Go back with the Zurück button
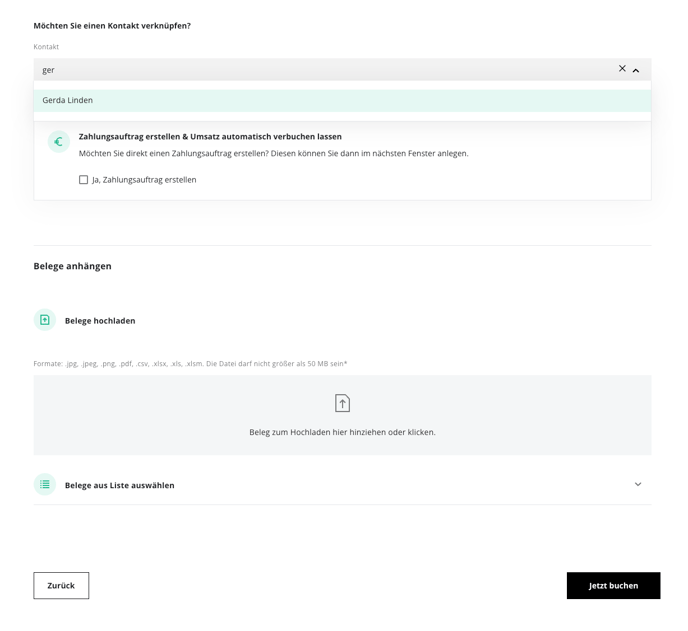The width and height of the screenshot is (688, 631). pyautogui.click(x=61, y=585)
